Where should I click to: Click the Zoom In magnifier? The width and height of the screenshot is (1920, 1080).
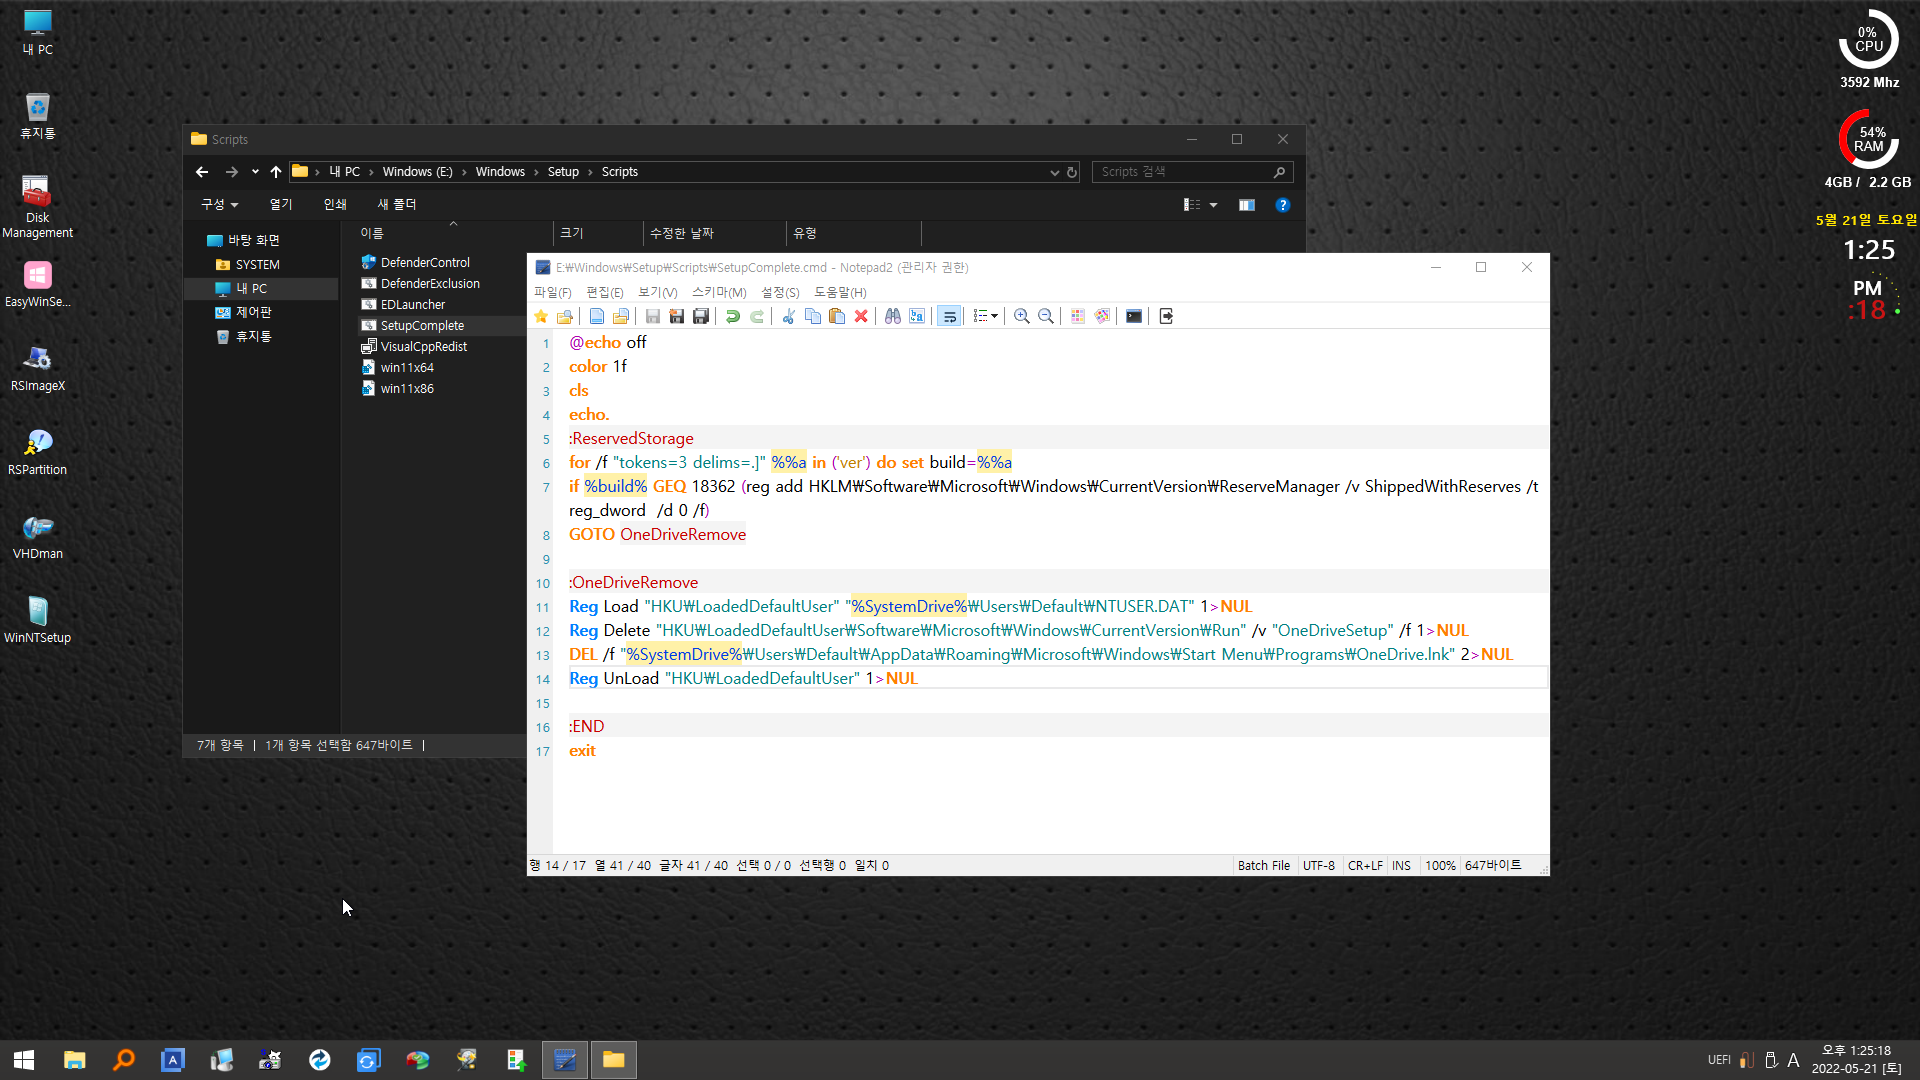click(1022, 316)
